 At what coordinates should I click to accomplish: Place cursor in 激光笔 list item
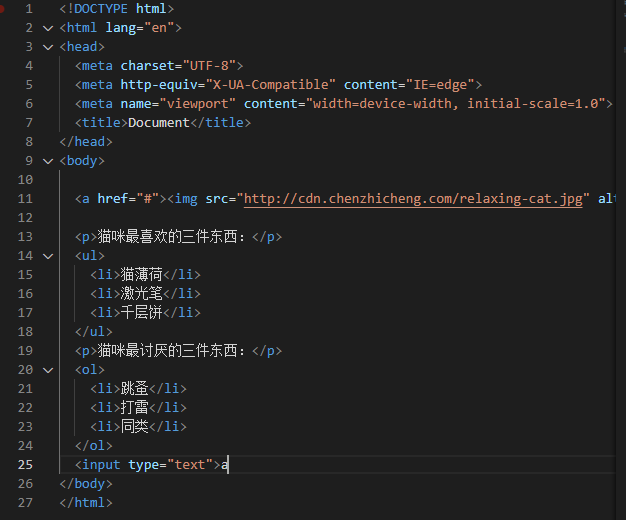141,294
